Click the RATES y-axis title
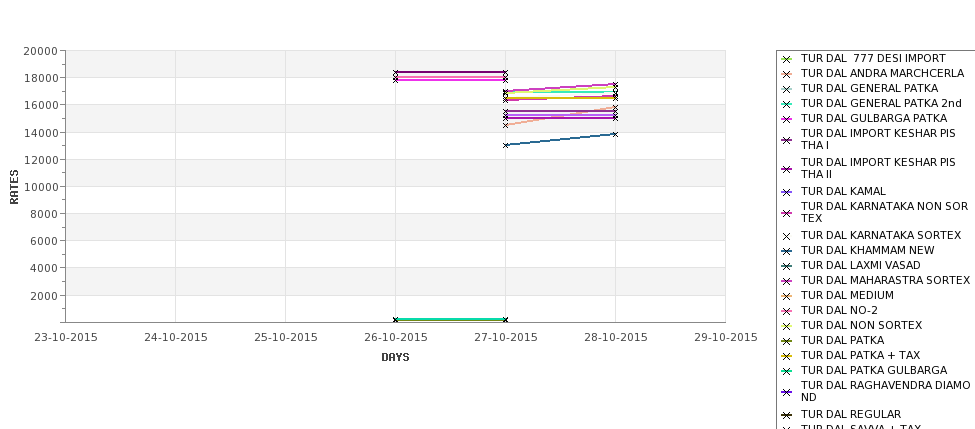 point(14,187)
